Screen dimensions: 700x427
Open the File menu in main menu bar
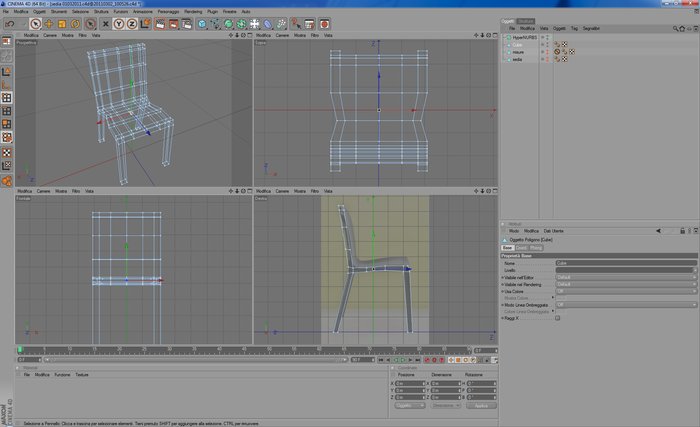[5, 12]
